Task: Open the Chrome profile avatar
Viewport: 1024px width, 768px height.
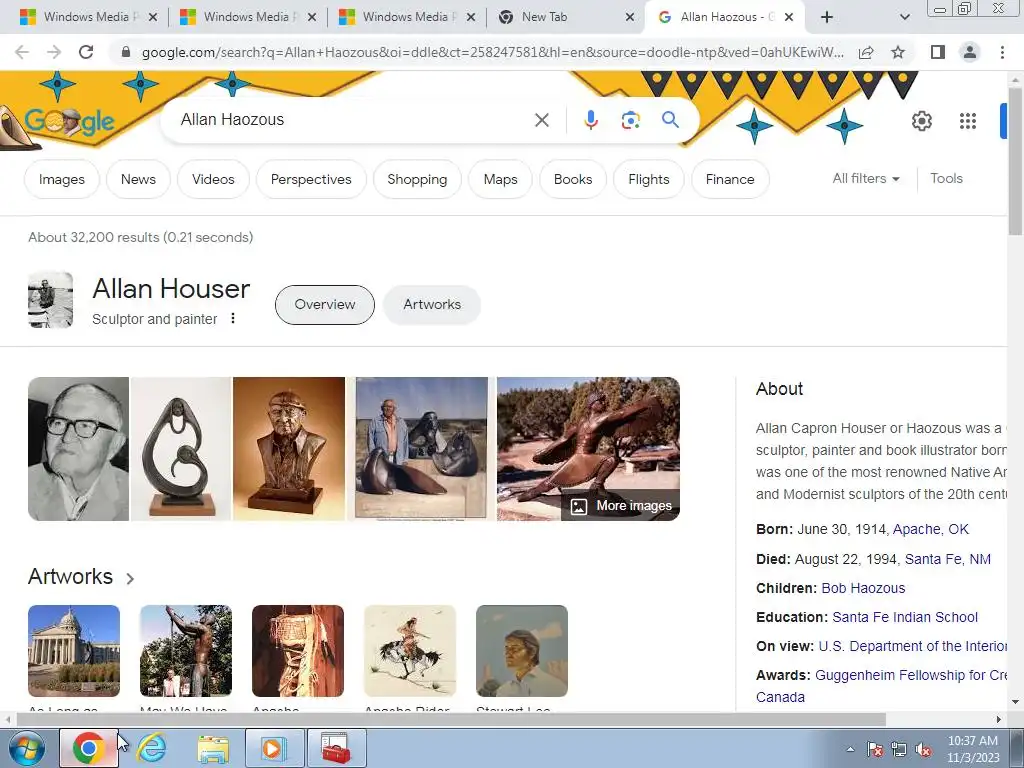Action: click(x=970, y=52)
